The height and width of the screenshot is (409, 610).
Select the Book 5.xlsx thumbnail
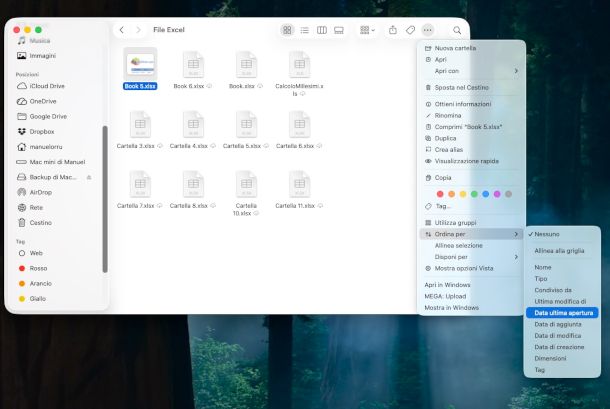140,64
